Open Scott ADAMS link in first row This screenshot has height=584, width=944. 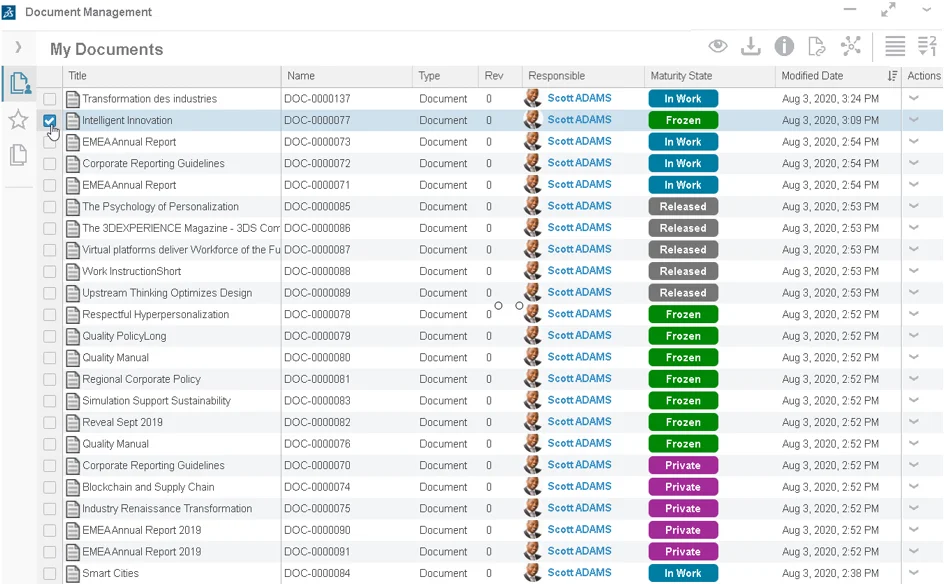click(x=579, y=98)
